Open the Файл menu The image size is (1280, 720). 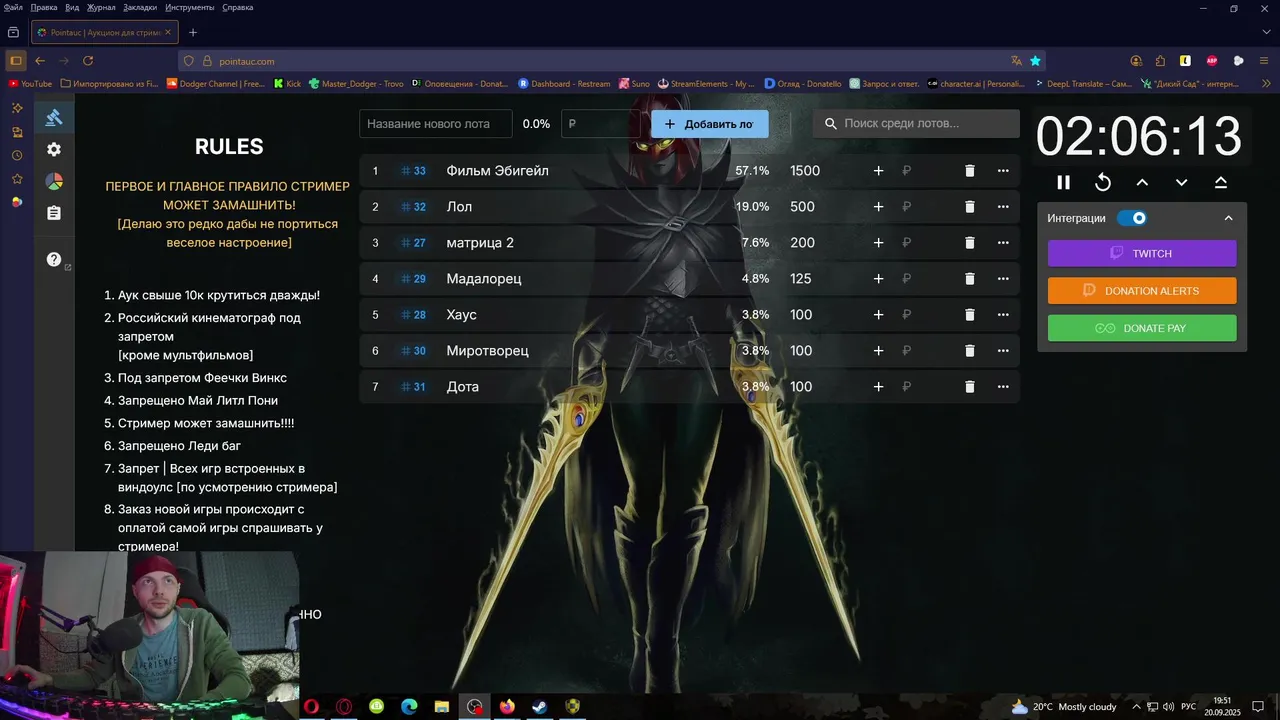coord(13,7)
